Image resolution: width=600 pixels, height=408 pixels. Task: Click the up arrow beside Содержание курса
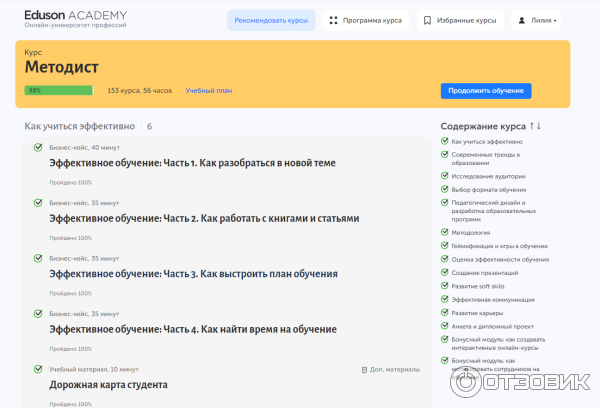(x=531, y=126)
